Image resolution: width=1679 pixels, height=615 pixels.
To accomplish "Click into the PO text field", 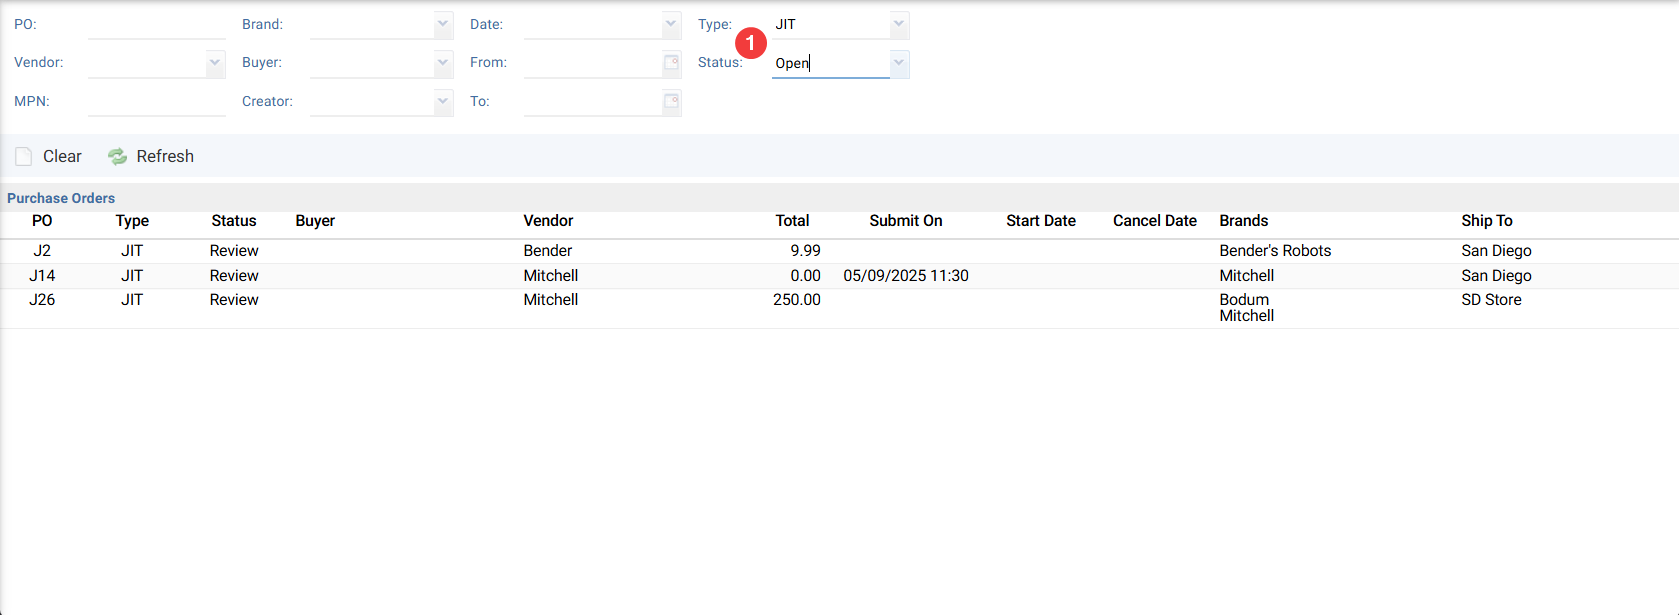I will [156, 25].
